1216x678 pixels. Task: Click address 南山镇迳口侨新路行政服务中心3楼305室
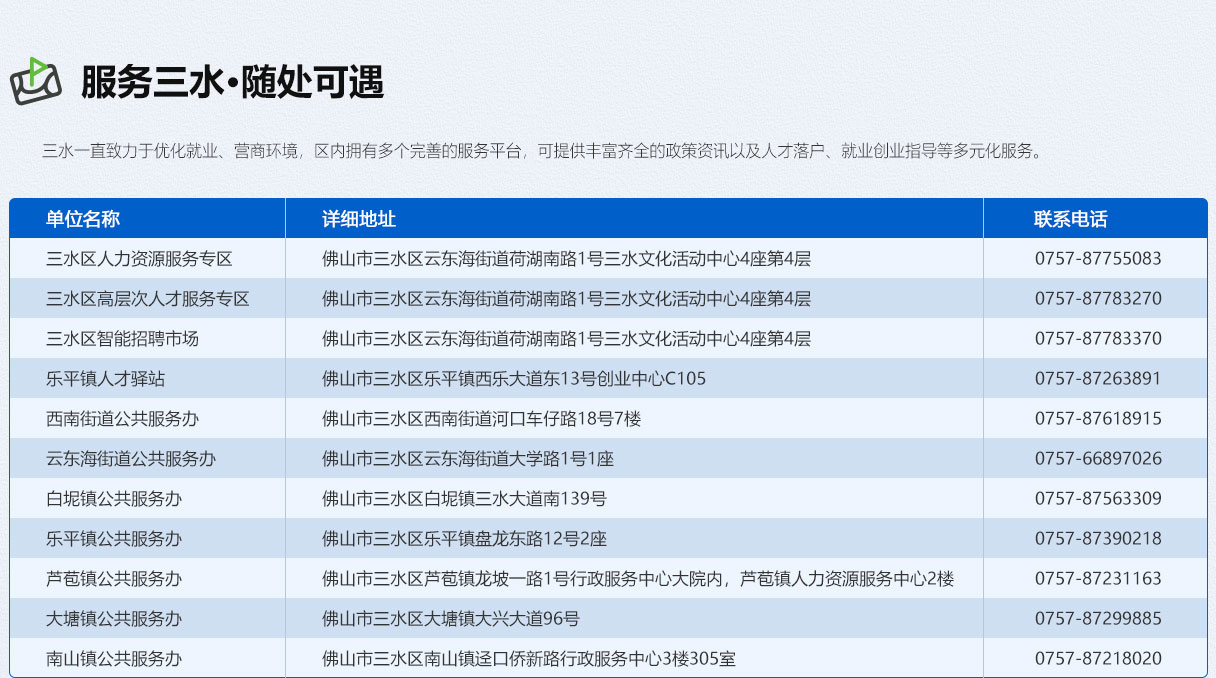point(529,659)
